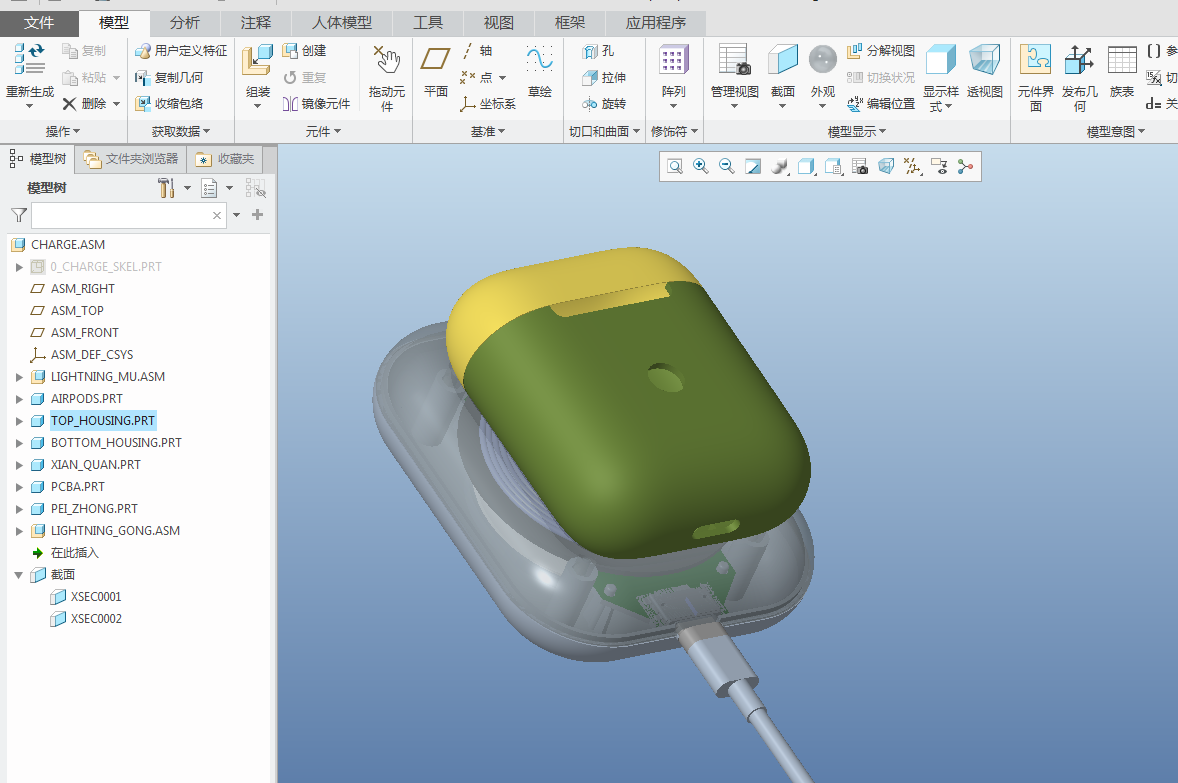Viewport: 1178px width, 783px height.
Task: Open View Manager camera icon in graphics toolbar
Action: (860, 167)
